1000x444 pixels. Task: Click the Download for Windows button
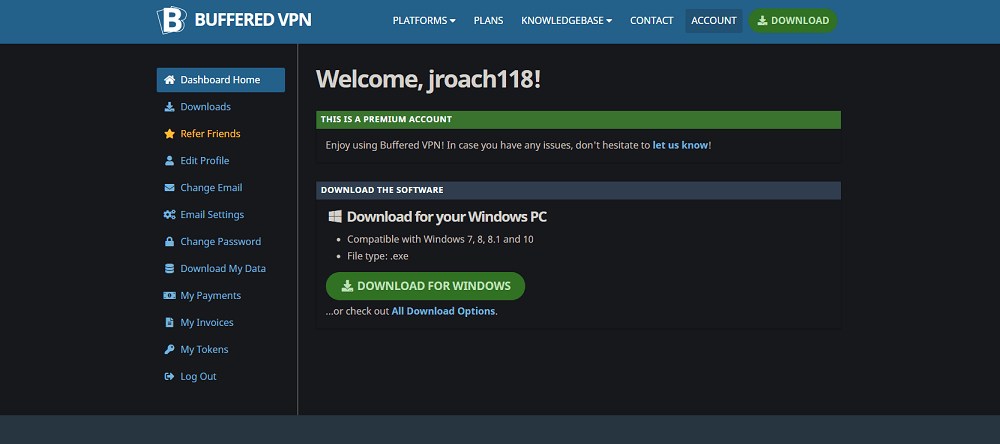click(425, 286)
